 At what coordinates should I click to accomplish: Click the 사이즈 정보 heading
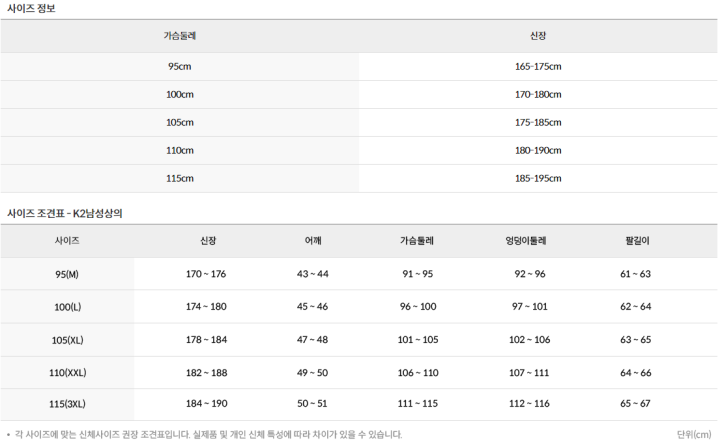31,9
